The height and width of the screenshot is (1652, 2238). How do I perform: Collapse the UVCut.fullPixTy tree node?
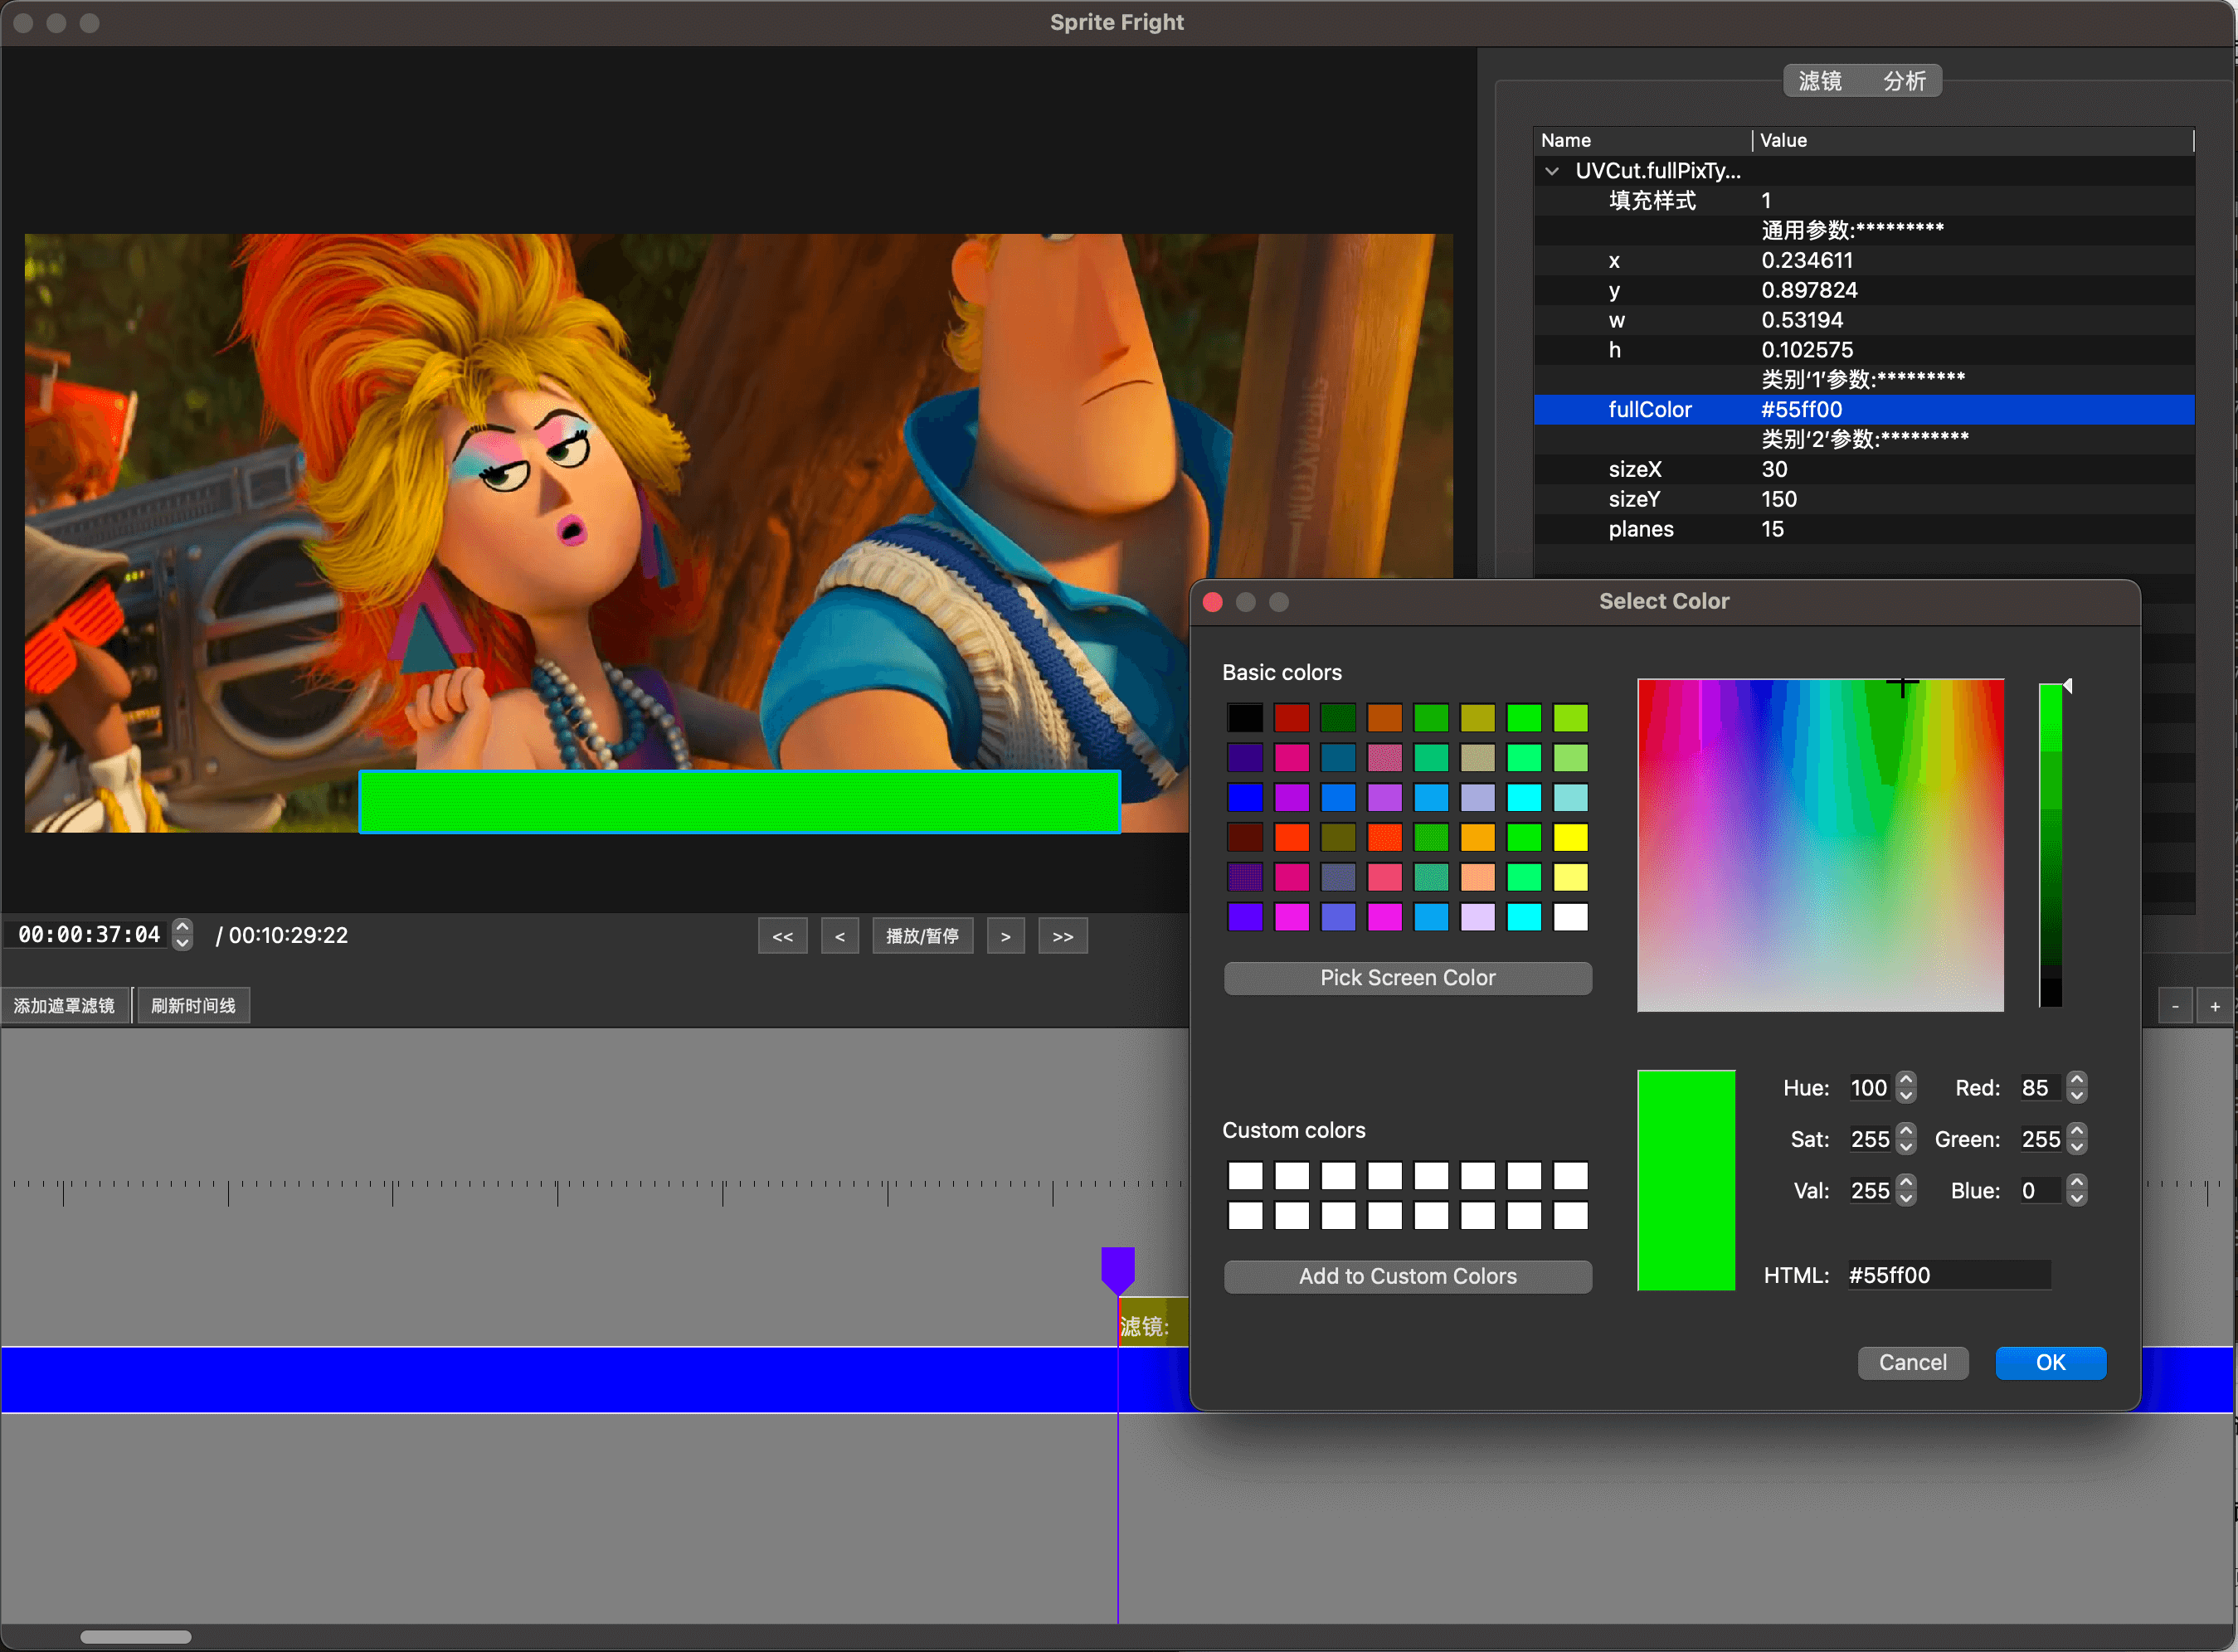click(1552, 171)
